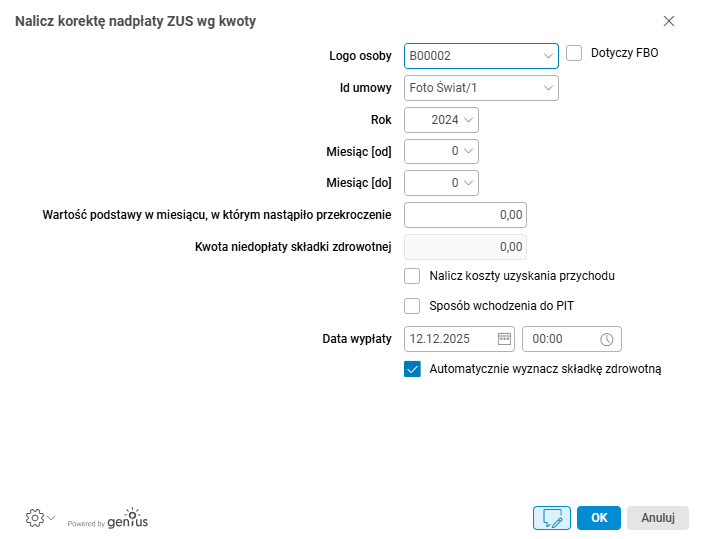
Task: Click the 00:00 time input field
Action: (x=560, y=339)
